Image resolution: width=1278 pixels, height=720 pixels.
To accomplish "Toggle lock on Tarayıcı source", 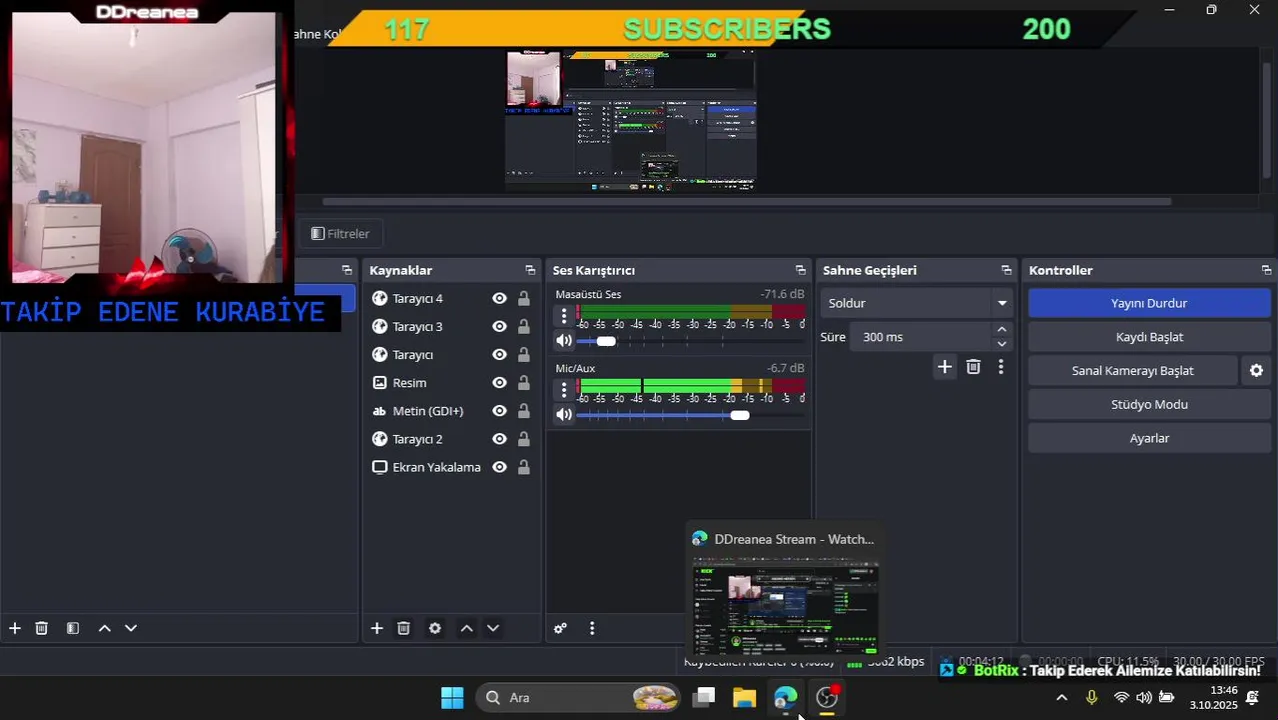I will point(523,354).
